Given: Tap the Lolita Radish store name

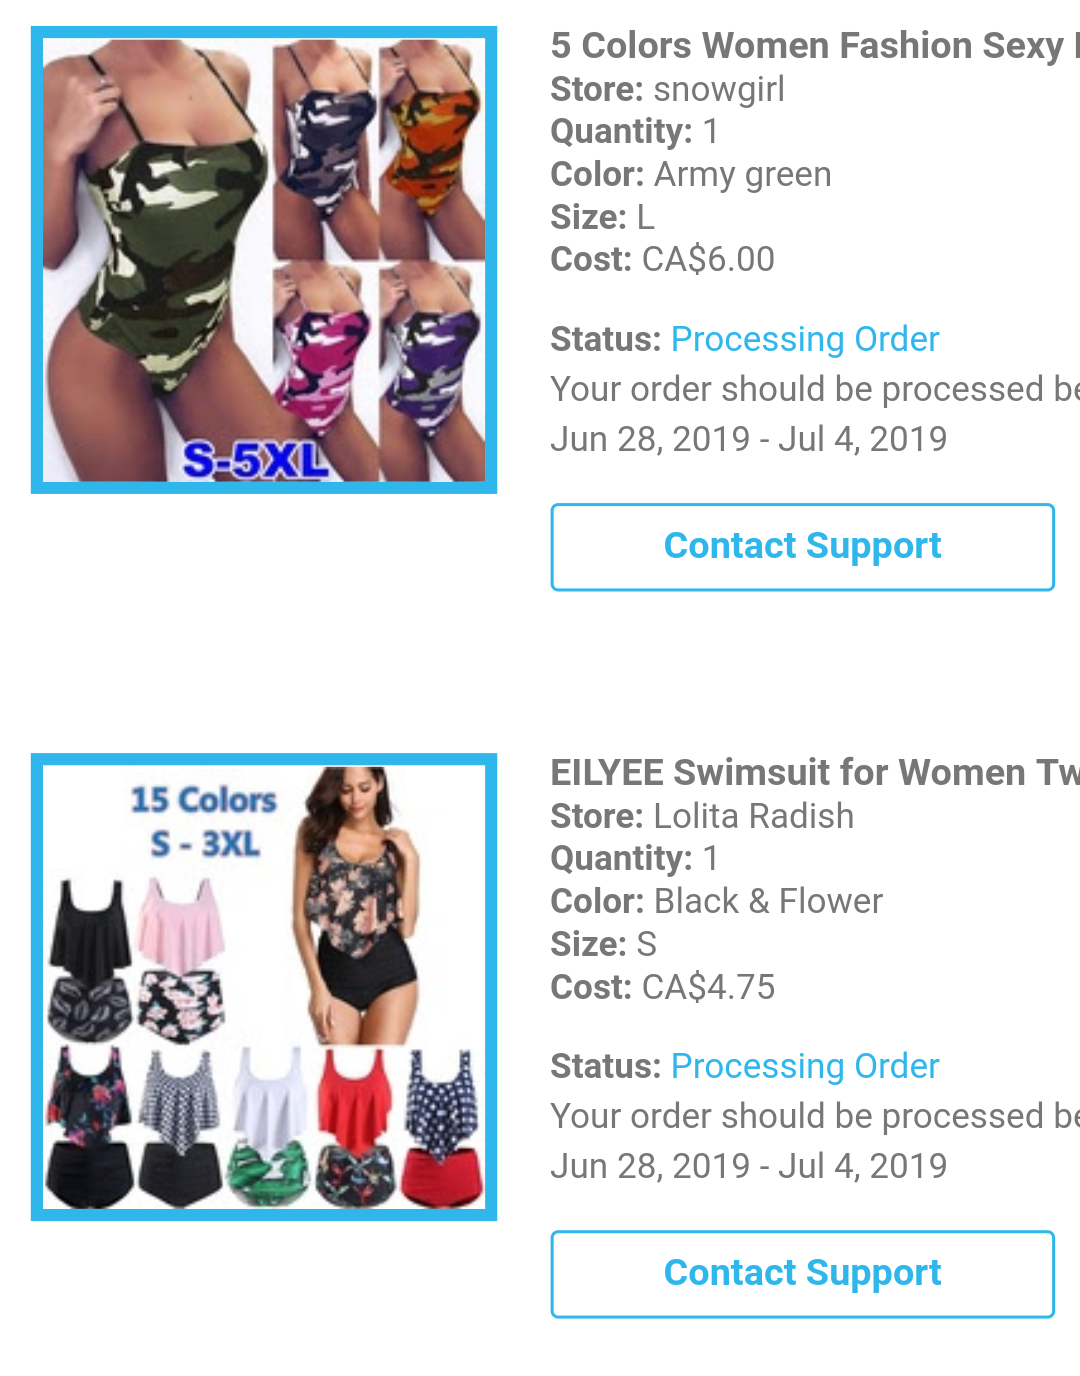Looking at the screenshot, I should click(x=754, y=816).
